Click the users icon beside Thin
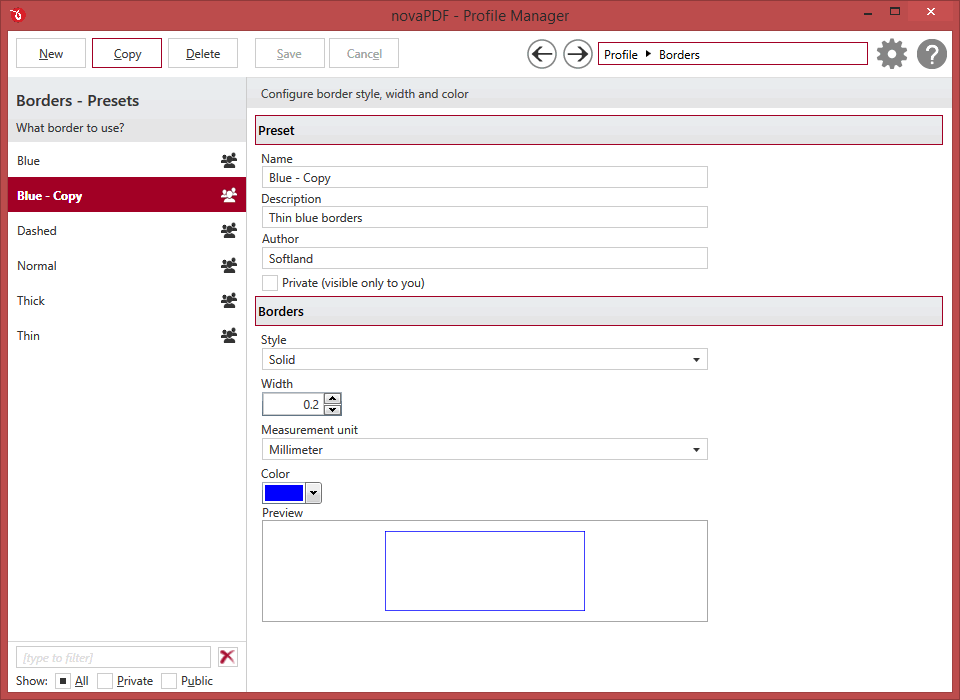Viewport: 960px width, 700px height. coord(229,335)
